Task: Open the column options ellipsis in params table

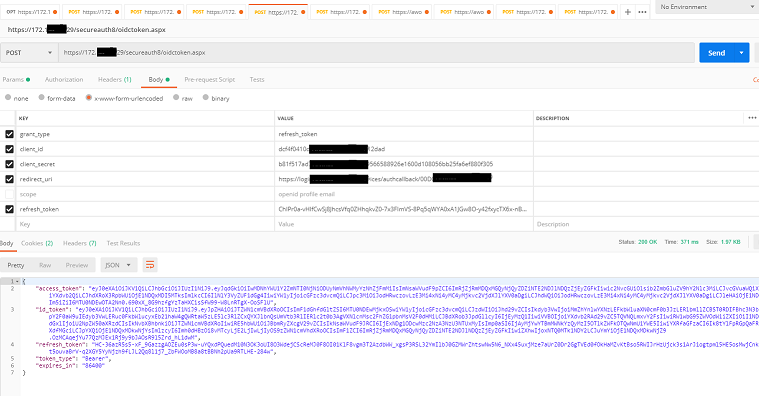Action: click(752, 118)
